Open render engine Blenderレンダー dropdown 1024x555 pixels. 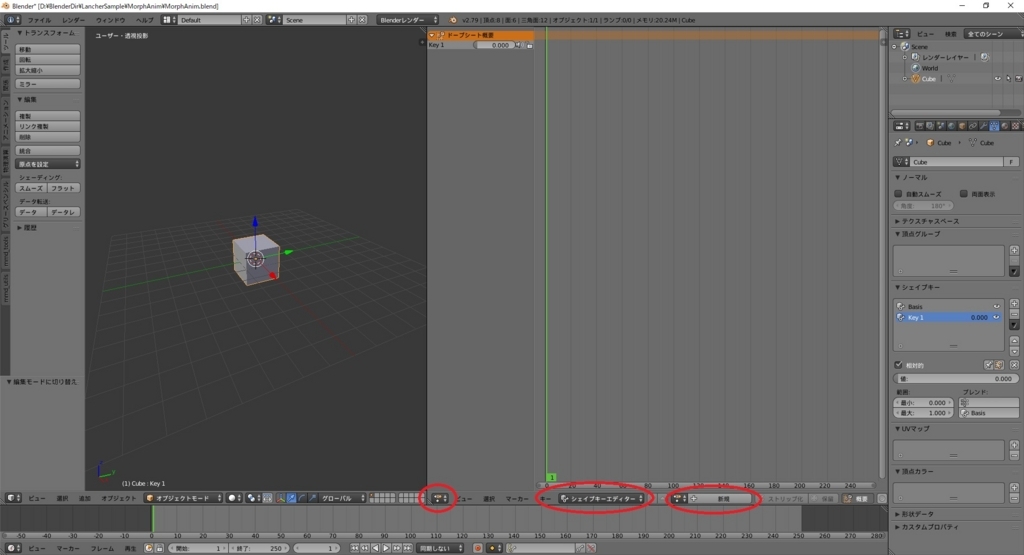408,20
